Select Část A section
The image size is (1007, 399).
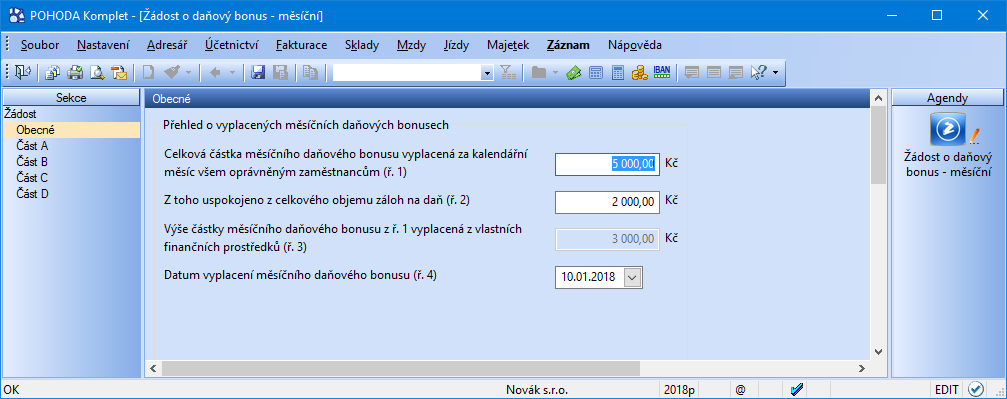pyautogui.click(x=33, y=146)
